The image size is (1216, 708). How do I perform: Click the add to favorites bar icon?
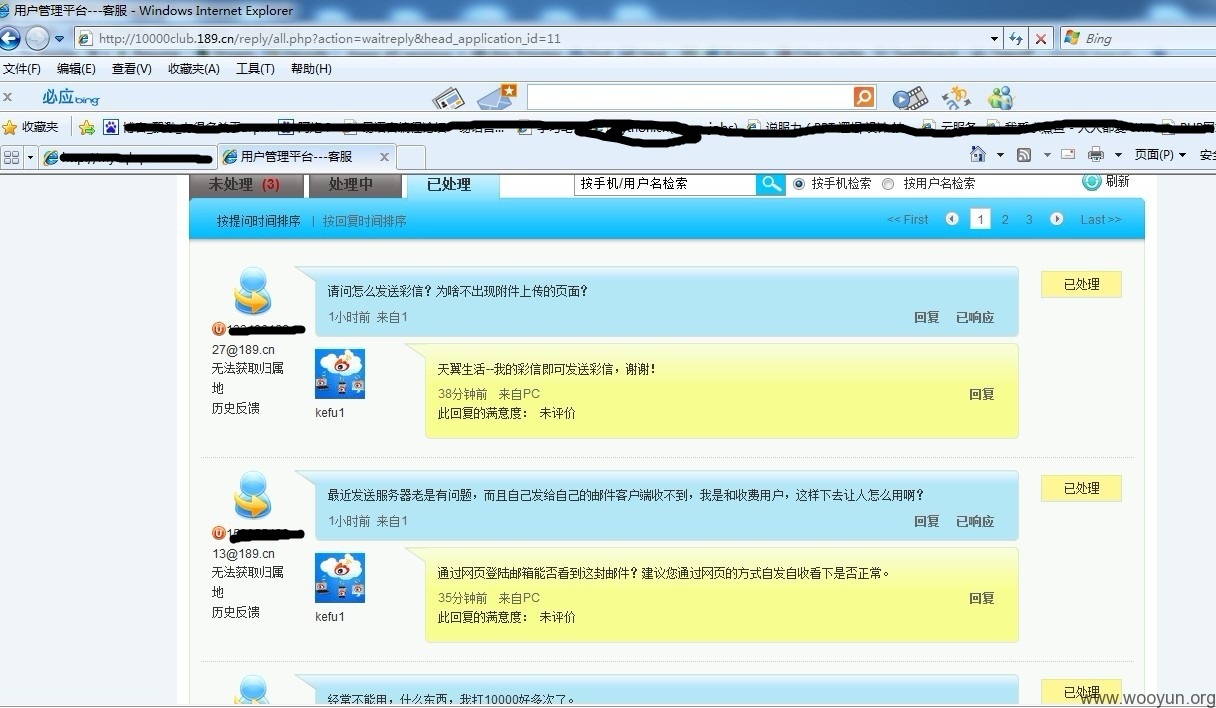[87, 127]
